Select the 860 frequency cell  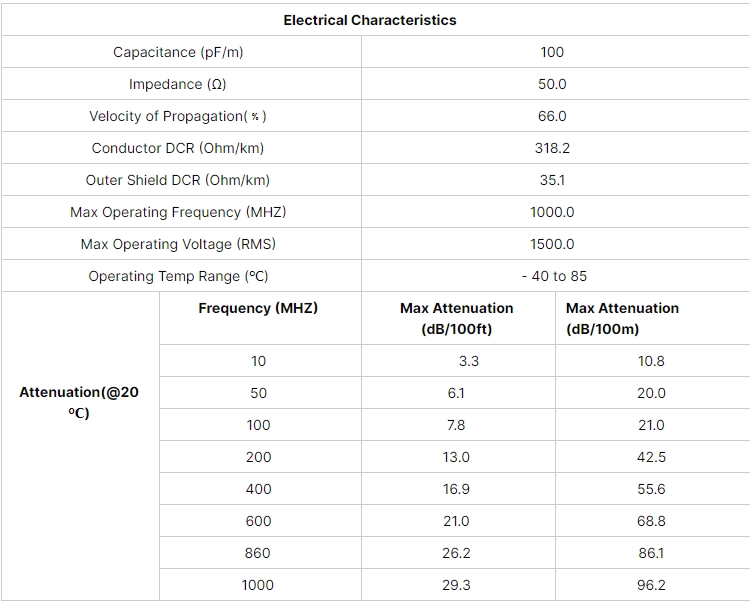click(x=258, y=553)
